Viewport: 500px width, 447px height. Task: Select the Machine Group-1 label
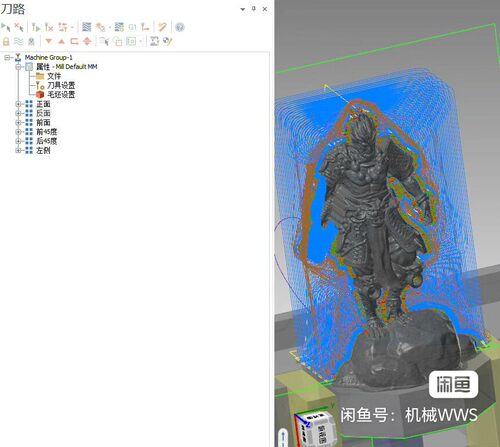click(49, 57)
